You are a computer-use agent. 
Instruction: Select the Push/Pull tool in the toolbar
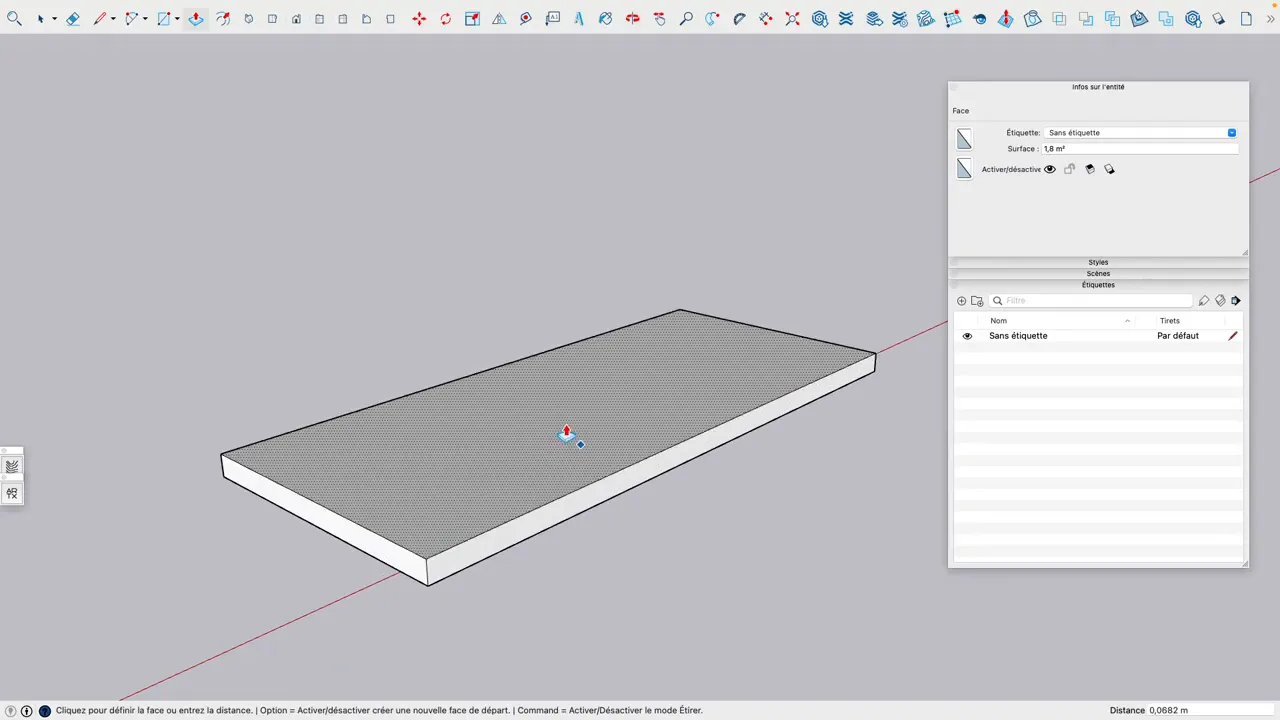click(x=195, y=18)
